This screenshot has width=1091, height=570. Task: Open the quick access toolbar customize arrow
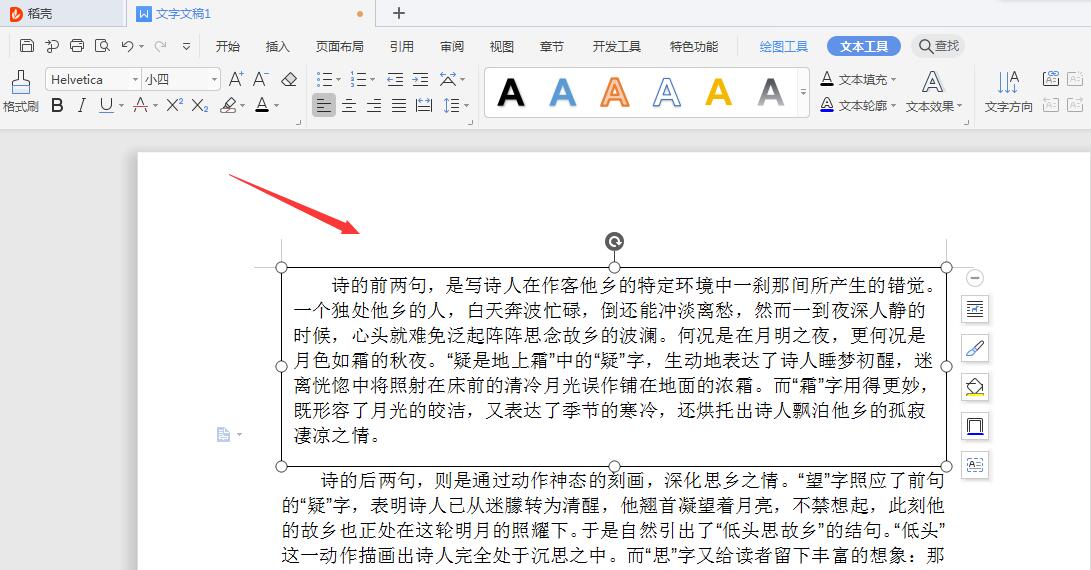click(x=186, y=46)
